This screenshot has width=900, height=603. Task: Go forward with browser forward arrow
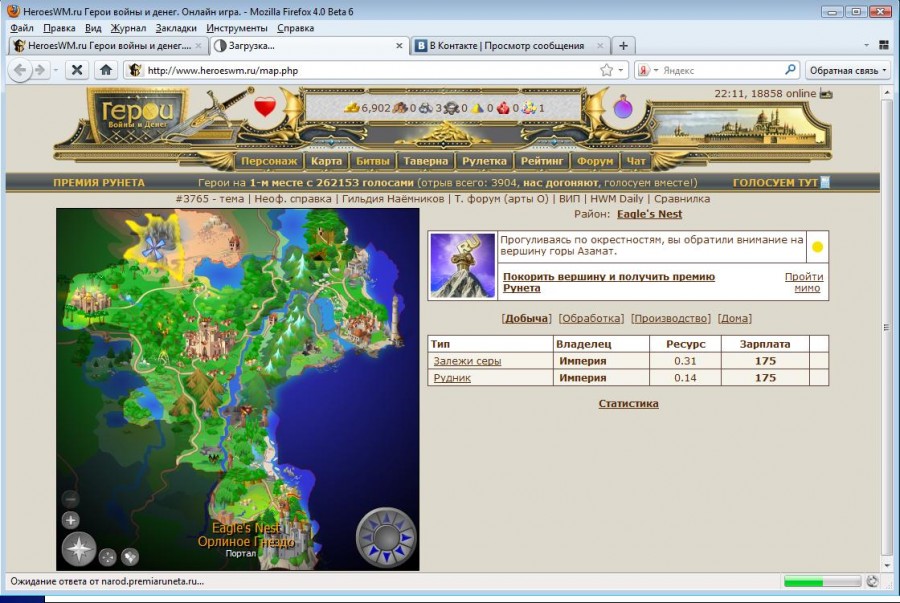click(x=40, y=70)
